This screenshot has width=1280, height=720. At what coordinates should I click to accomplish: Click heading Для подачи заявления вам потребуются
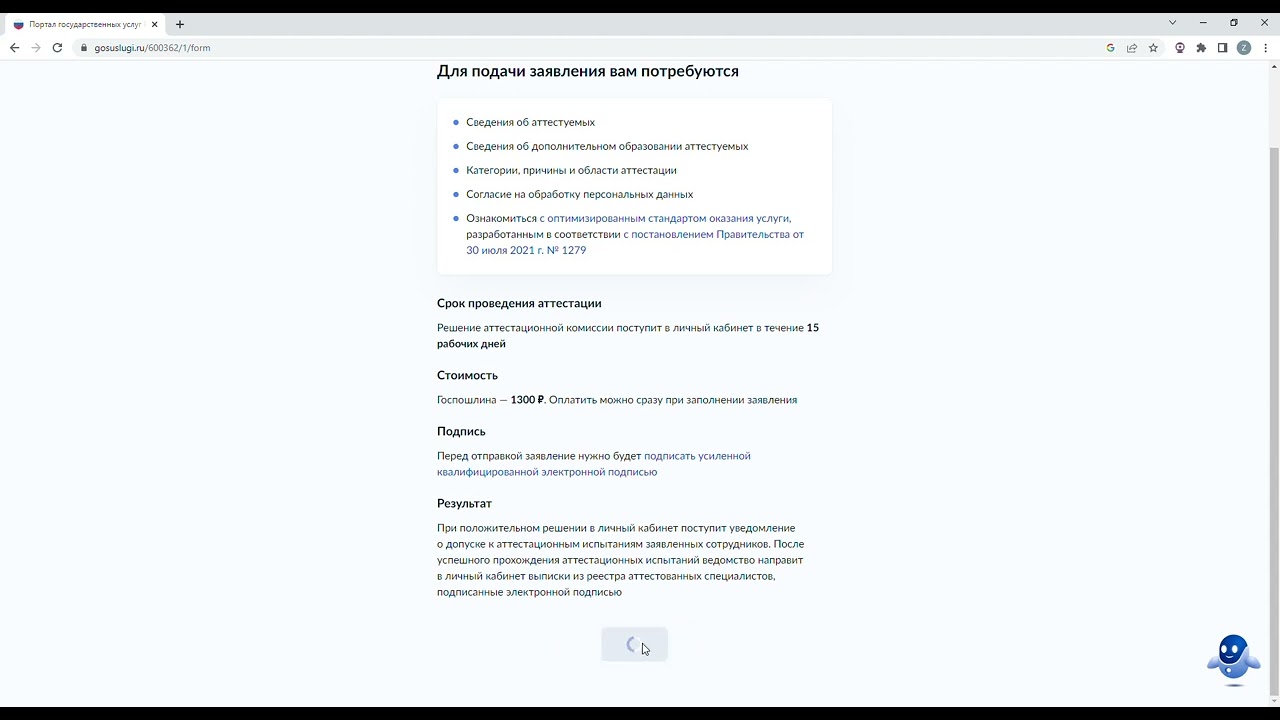[588, 71]
